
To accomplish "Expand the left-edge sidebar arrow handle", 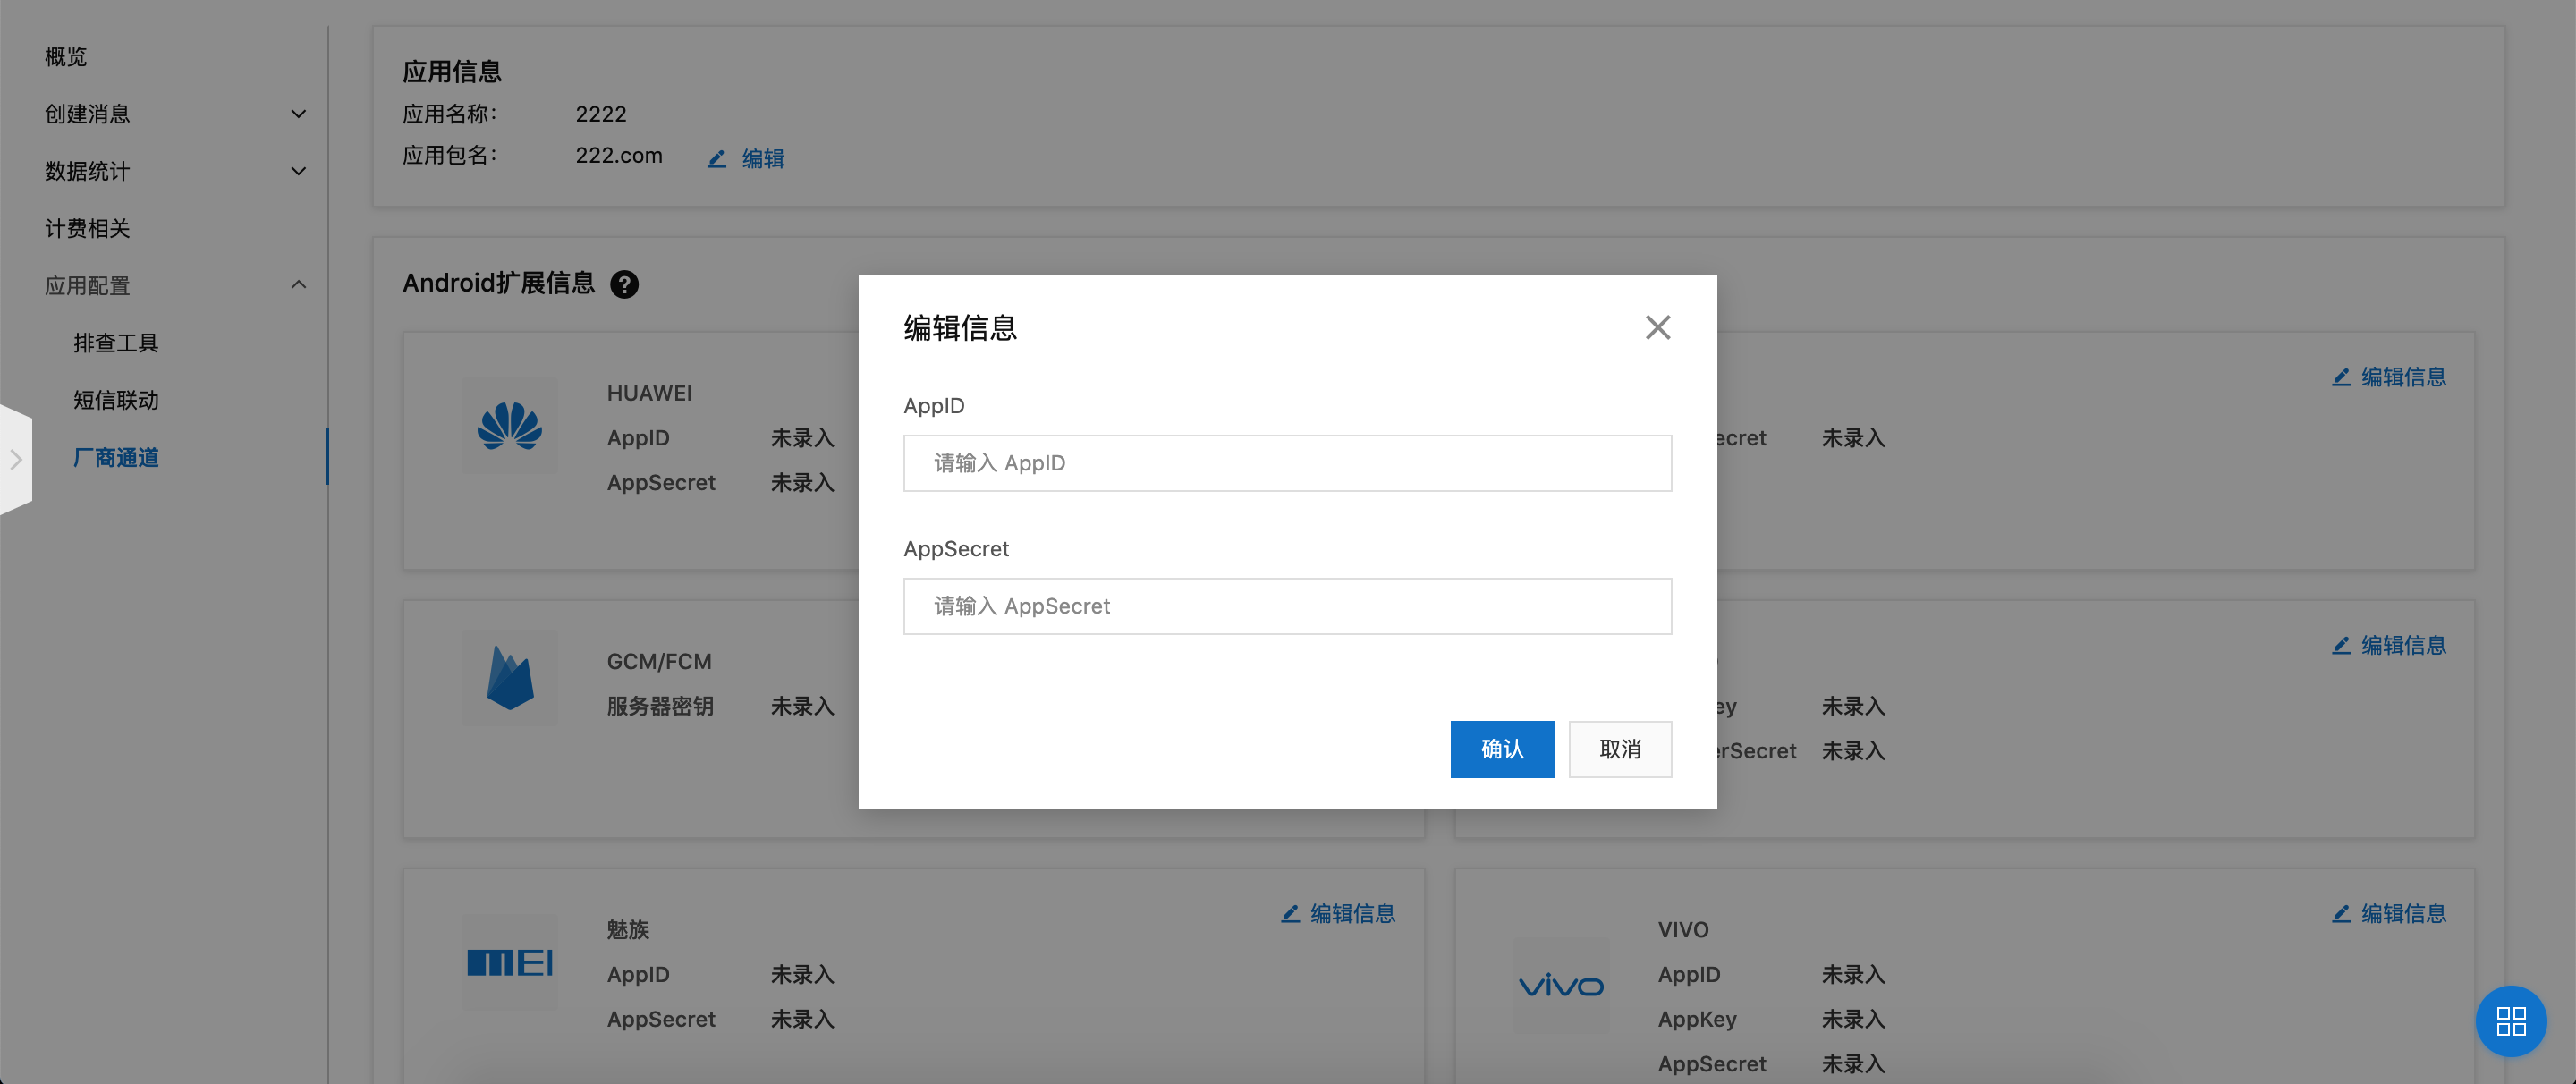I will 16,459.
